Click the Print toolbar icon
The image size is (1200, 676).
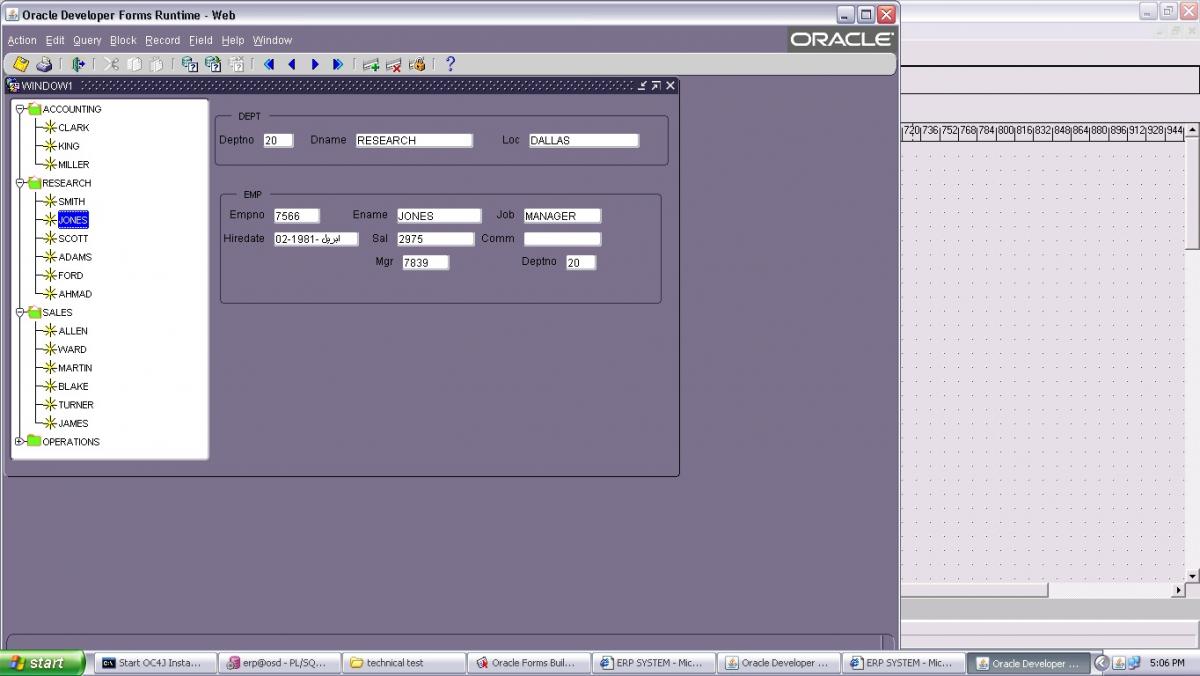coord(44,64)
